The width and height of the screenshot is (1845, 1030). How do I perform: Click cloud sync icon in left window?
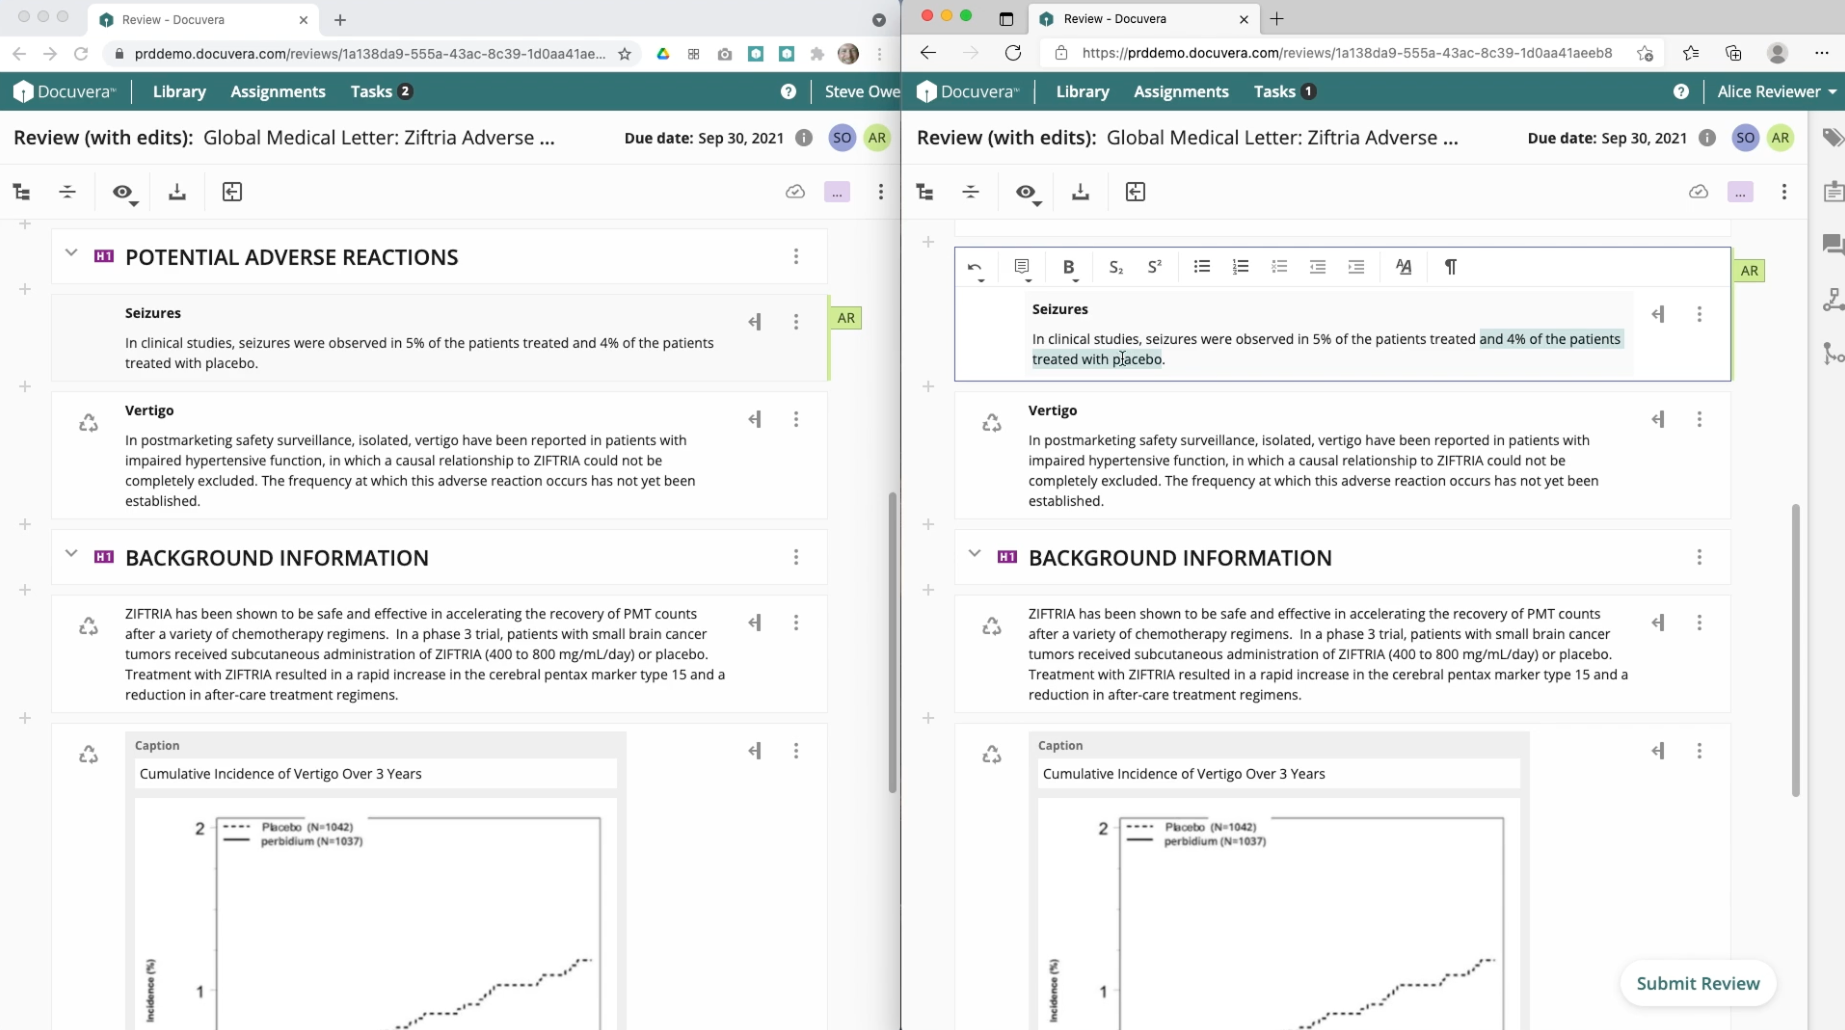(795, 192)
